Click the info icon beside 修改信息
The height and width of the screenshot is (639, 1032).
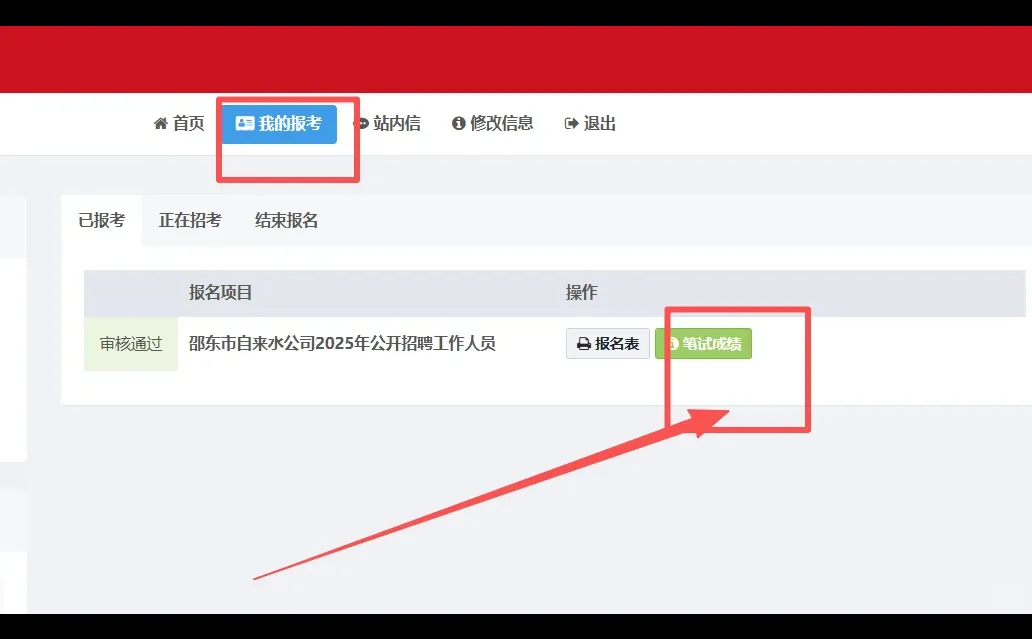coord(459,123)
